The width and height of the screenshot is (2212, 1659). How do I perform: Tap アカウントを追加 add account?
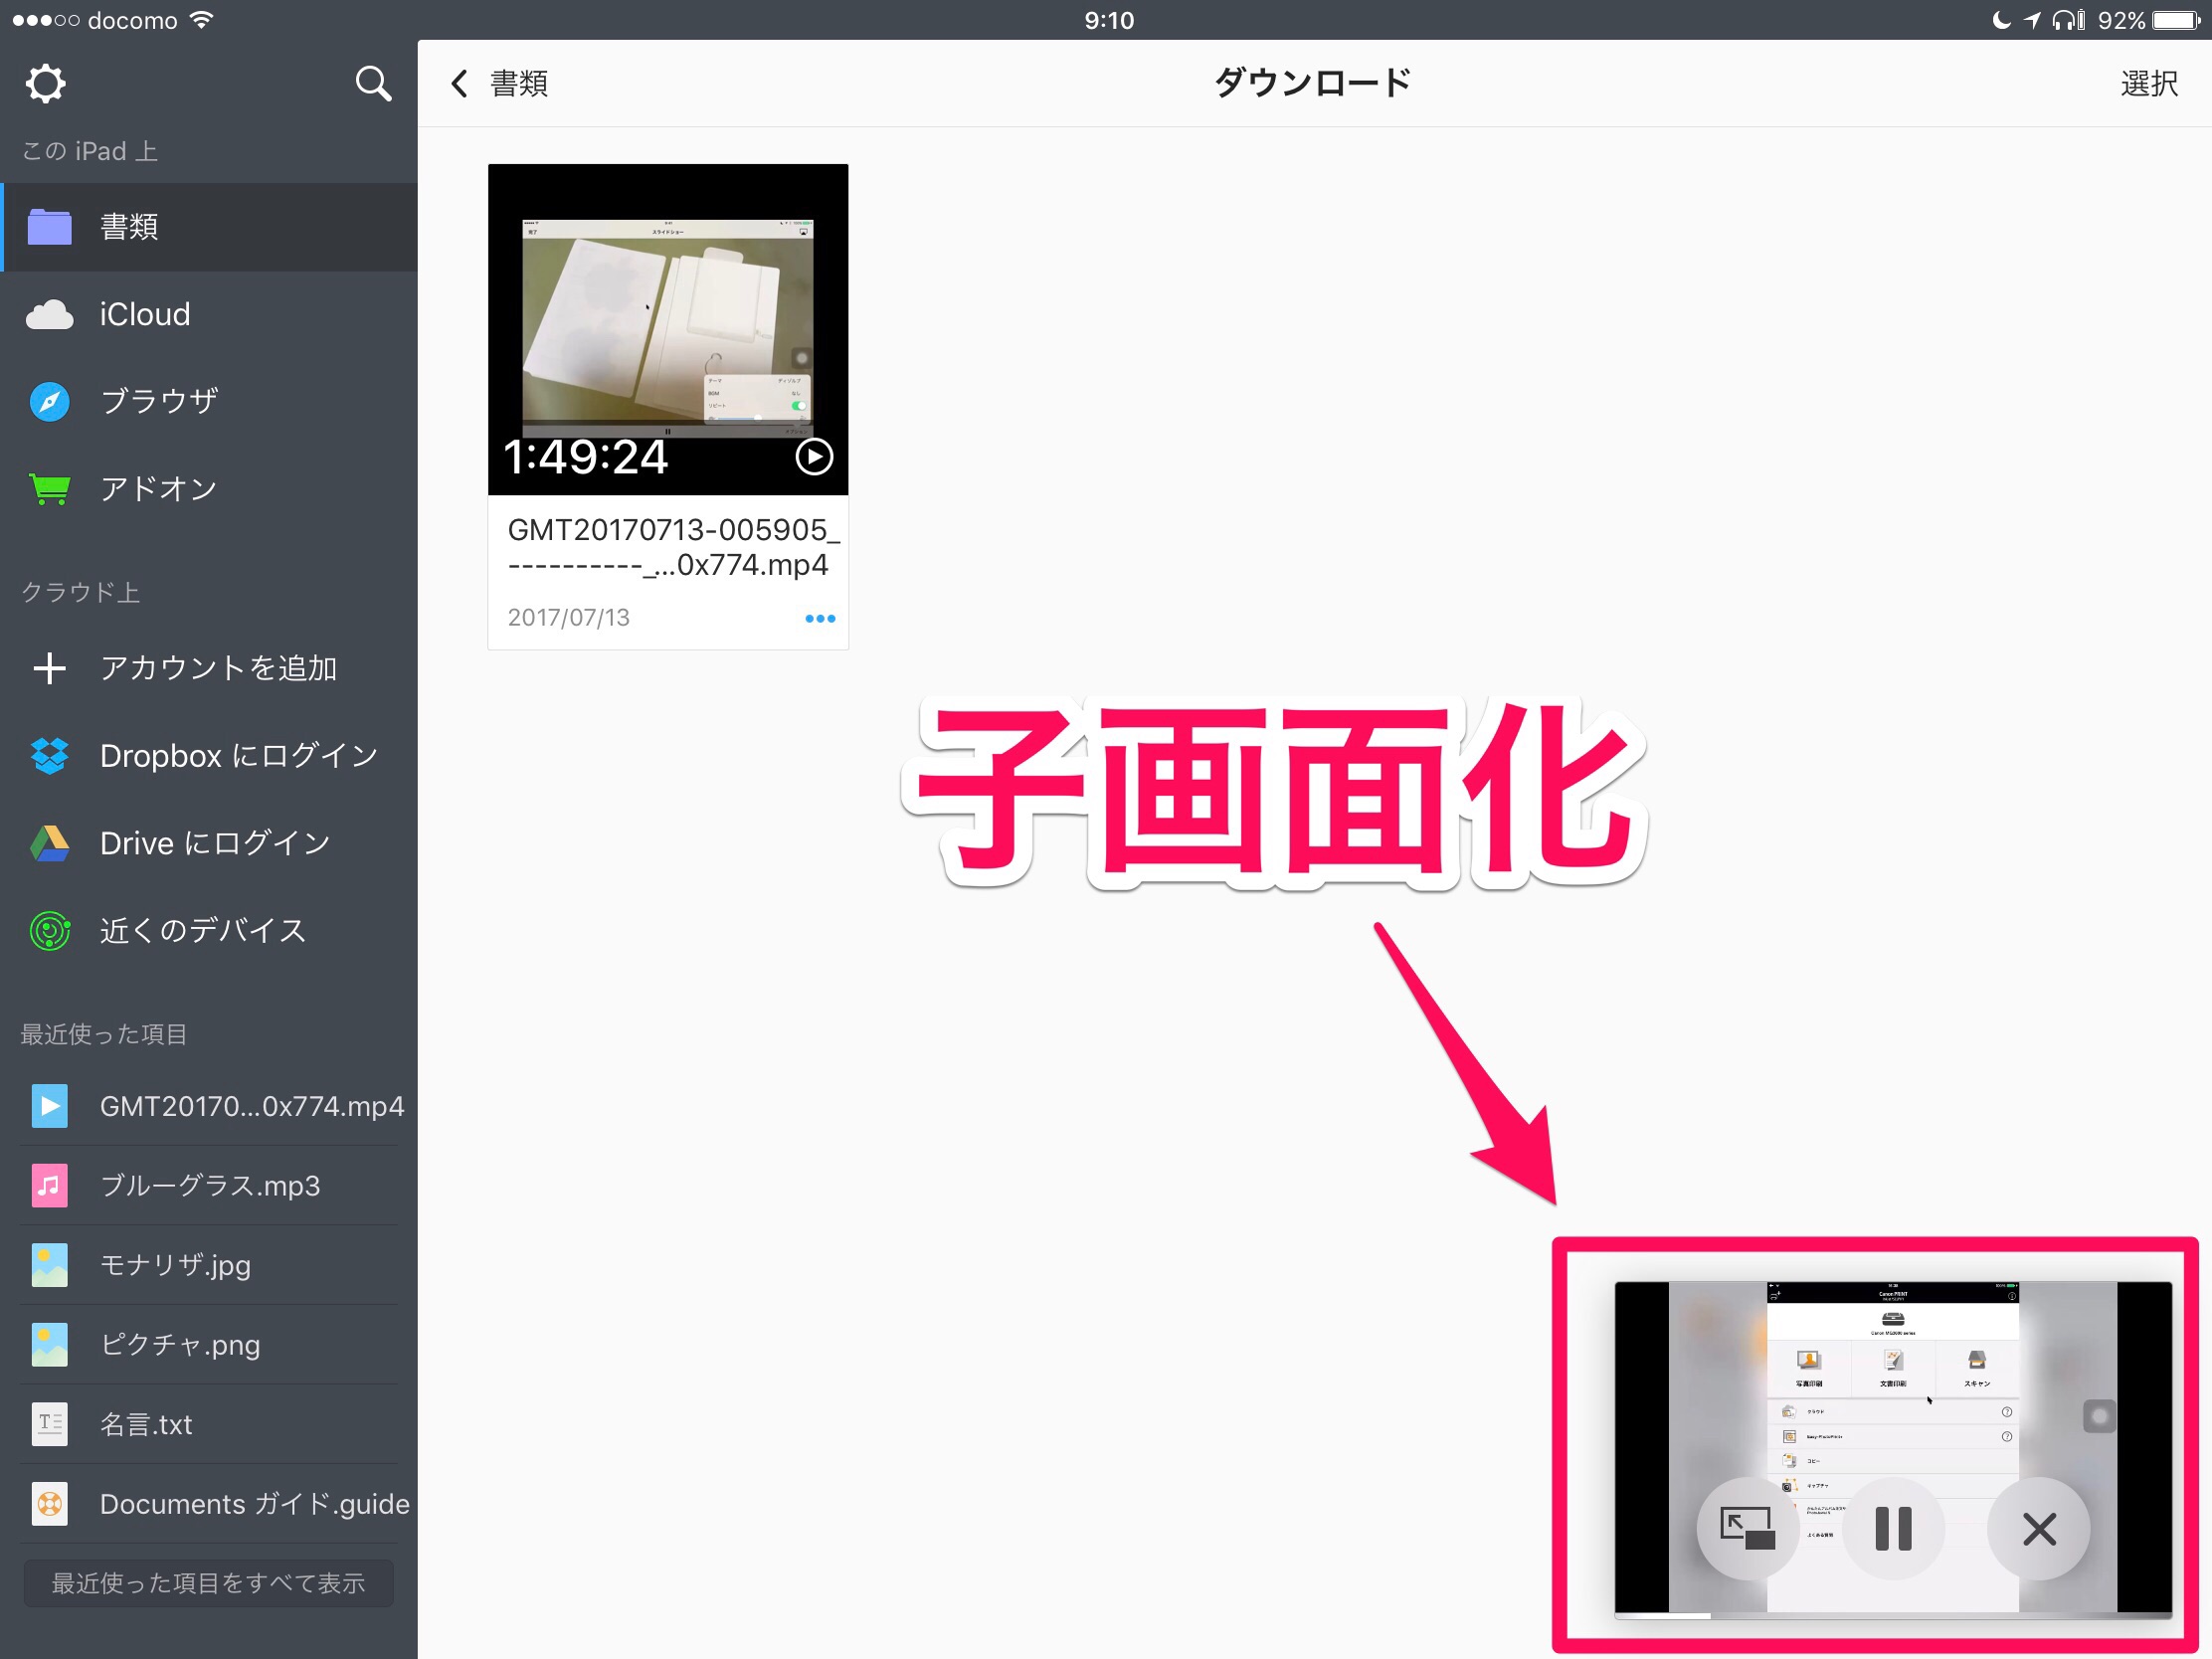217,668
